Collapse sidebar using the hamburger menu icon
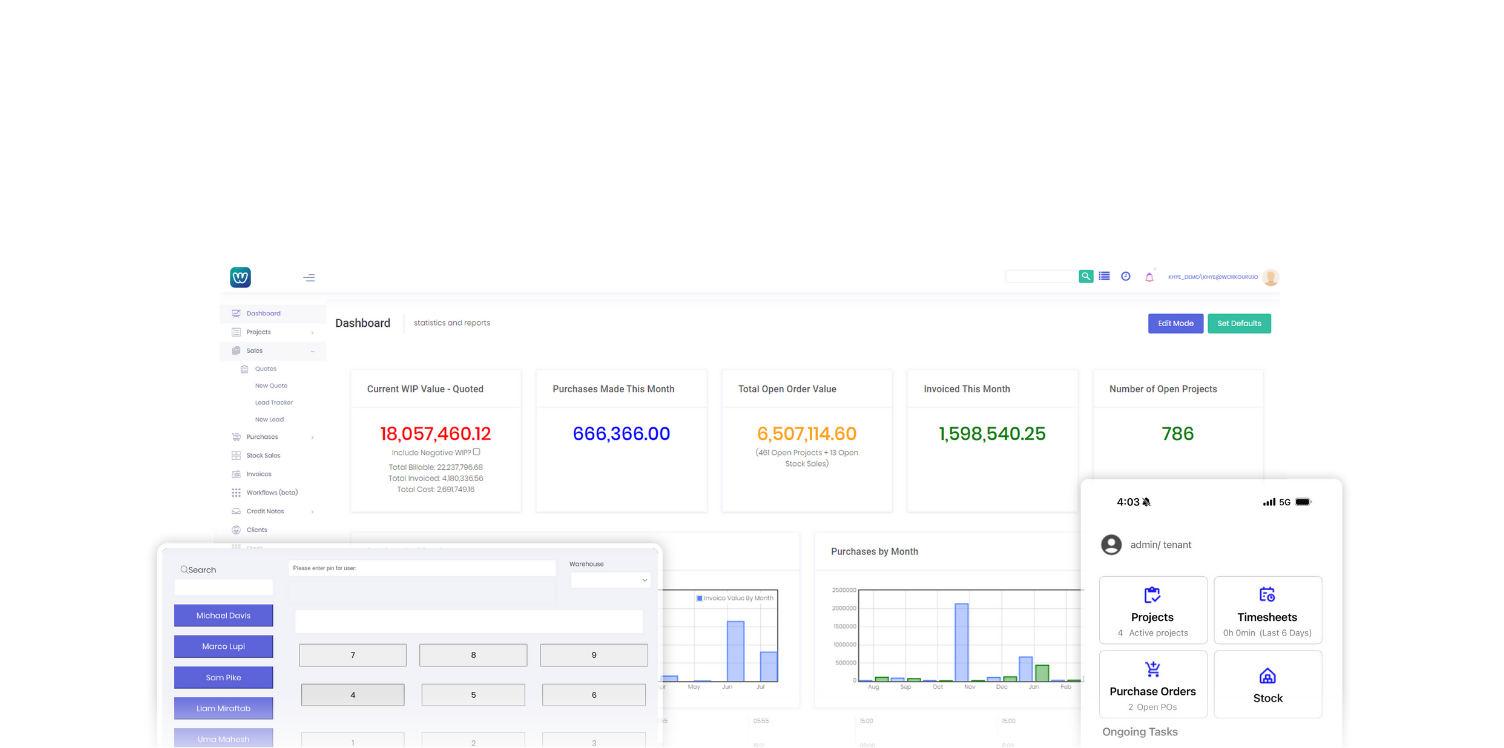 [309, 277]
